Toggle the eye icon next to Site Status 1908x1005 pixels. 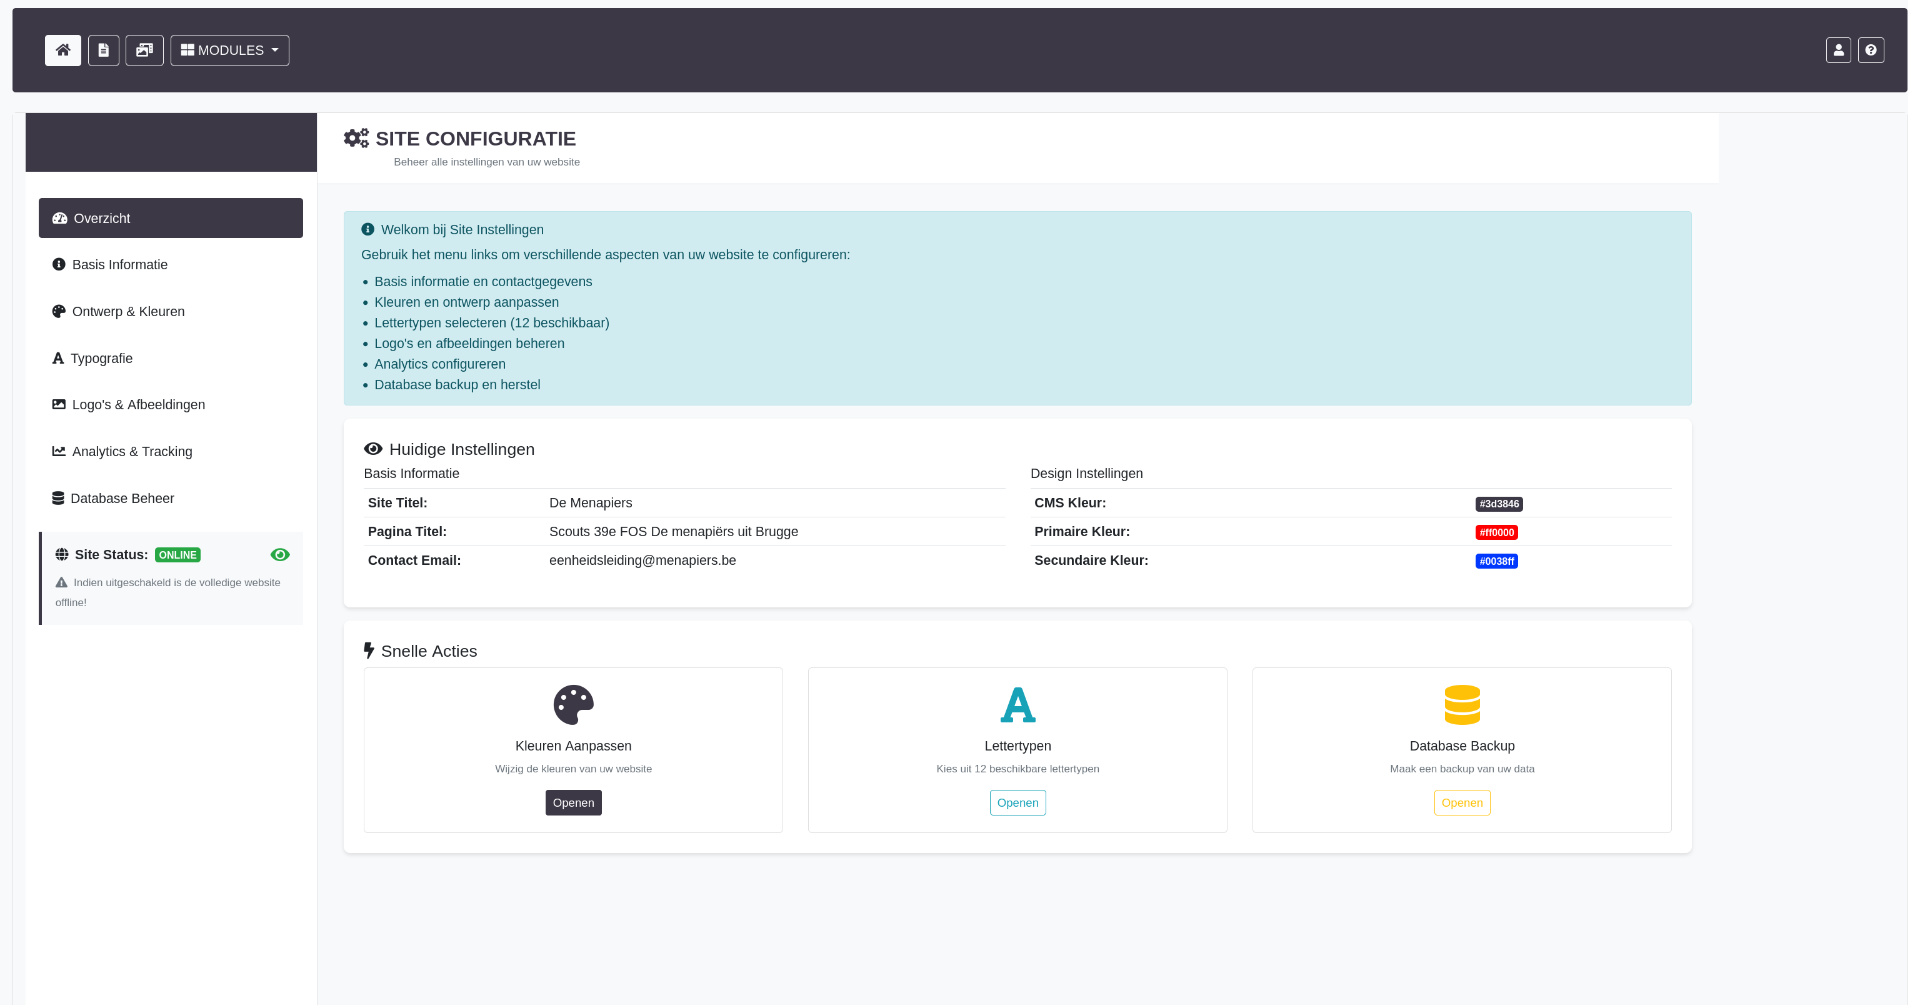pyautogui.click(x=280, y=554)
